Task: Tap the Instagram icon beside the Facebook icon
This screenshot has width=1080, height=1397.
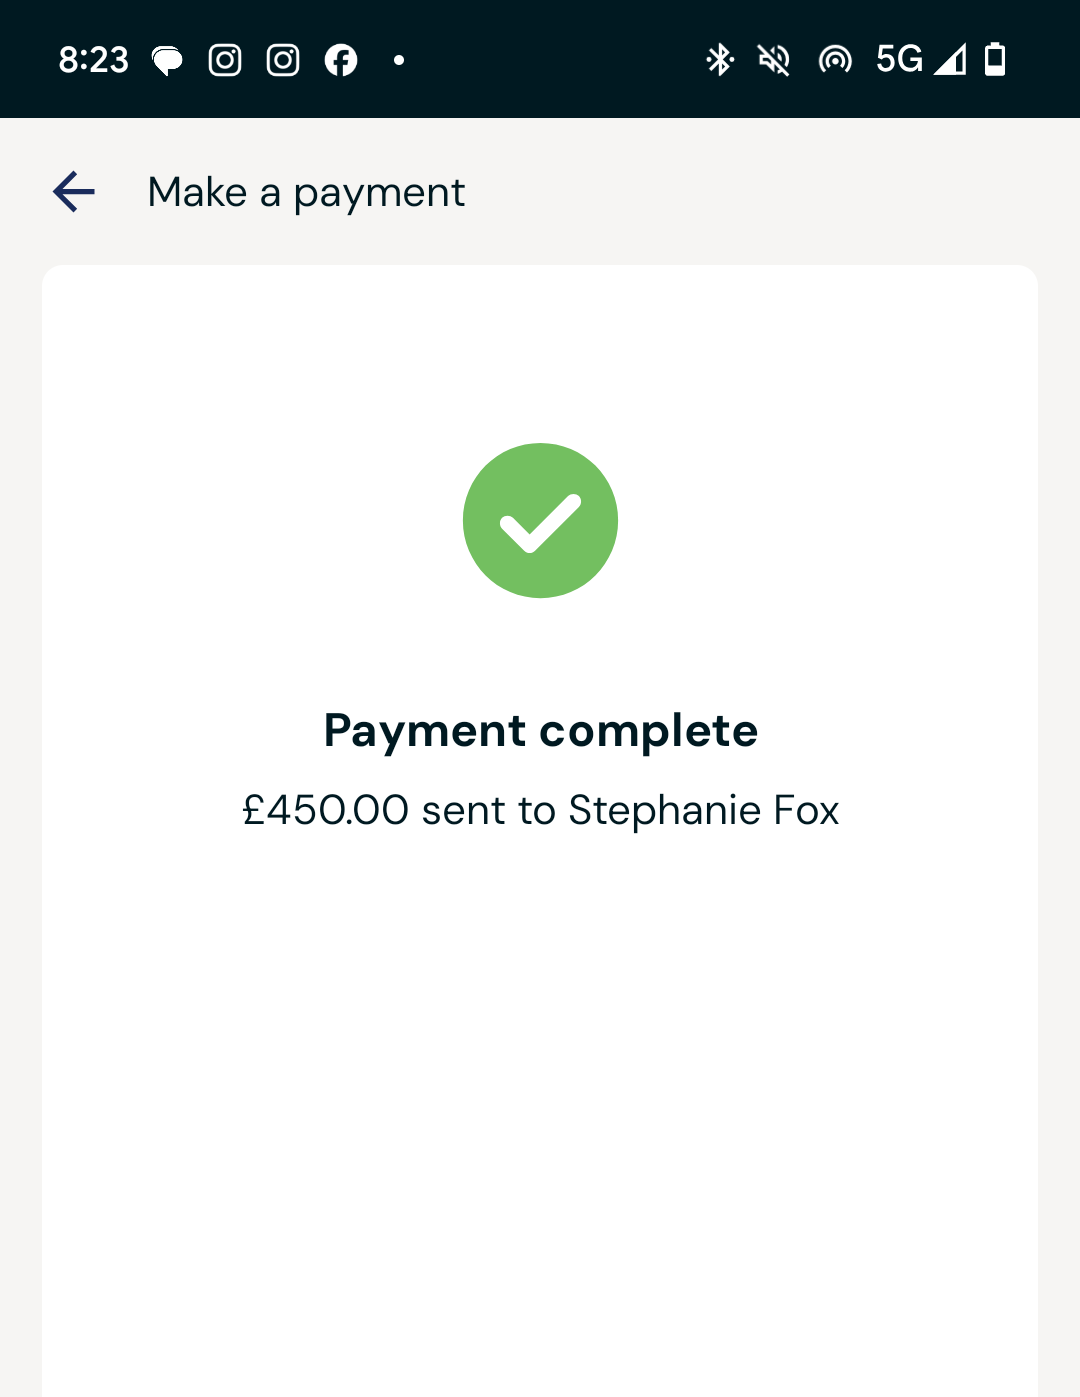Action: coord(283,60)
